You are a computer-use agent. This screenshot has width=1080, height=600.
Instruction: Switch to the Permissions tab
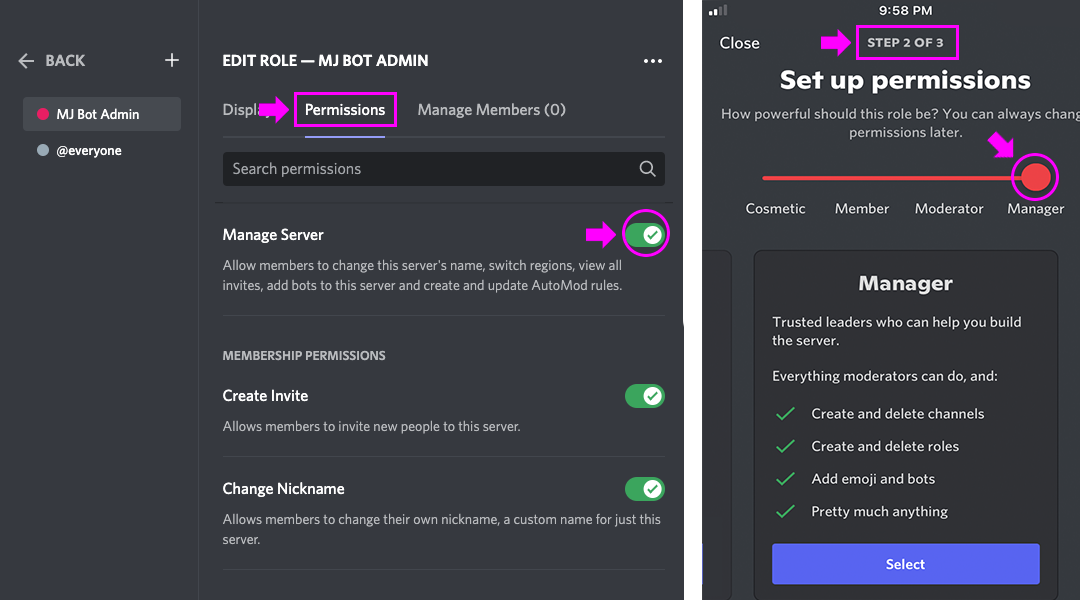[345, 110]
